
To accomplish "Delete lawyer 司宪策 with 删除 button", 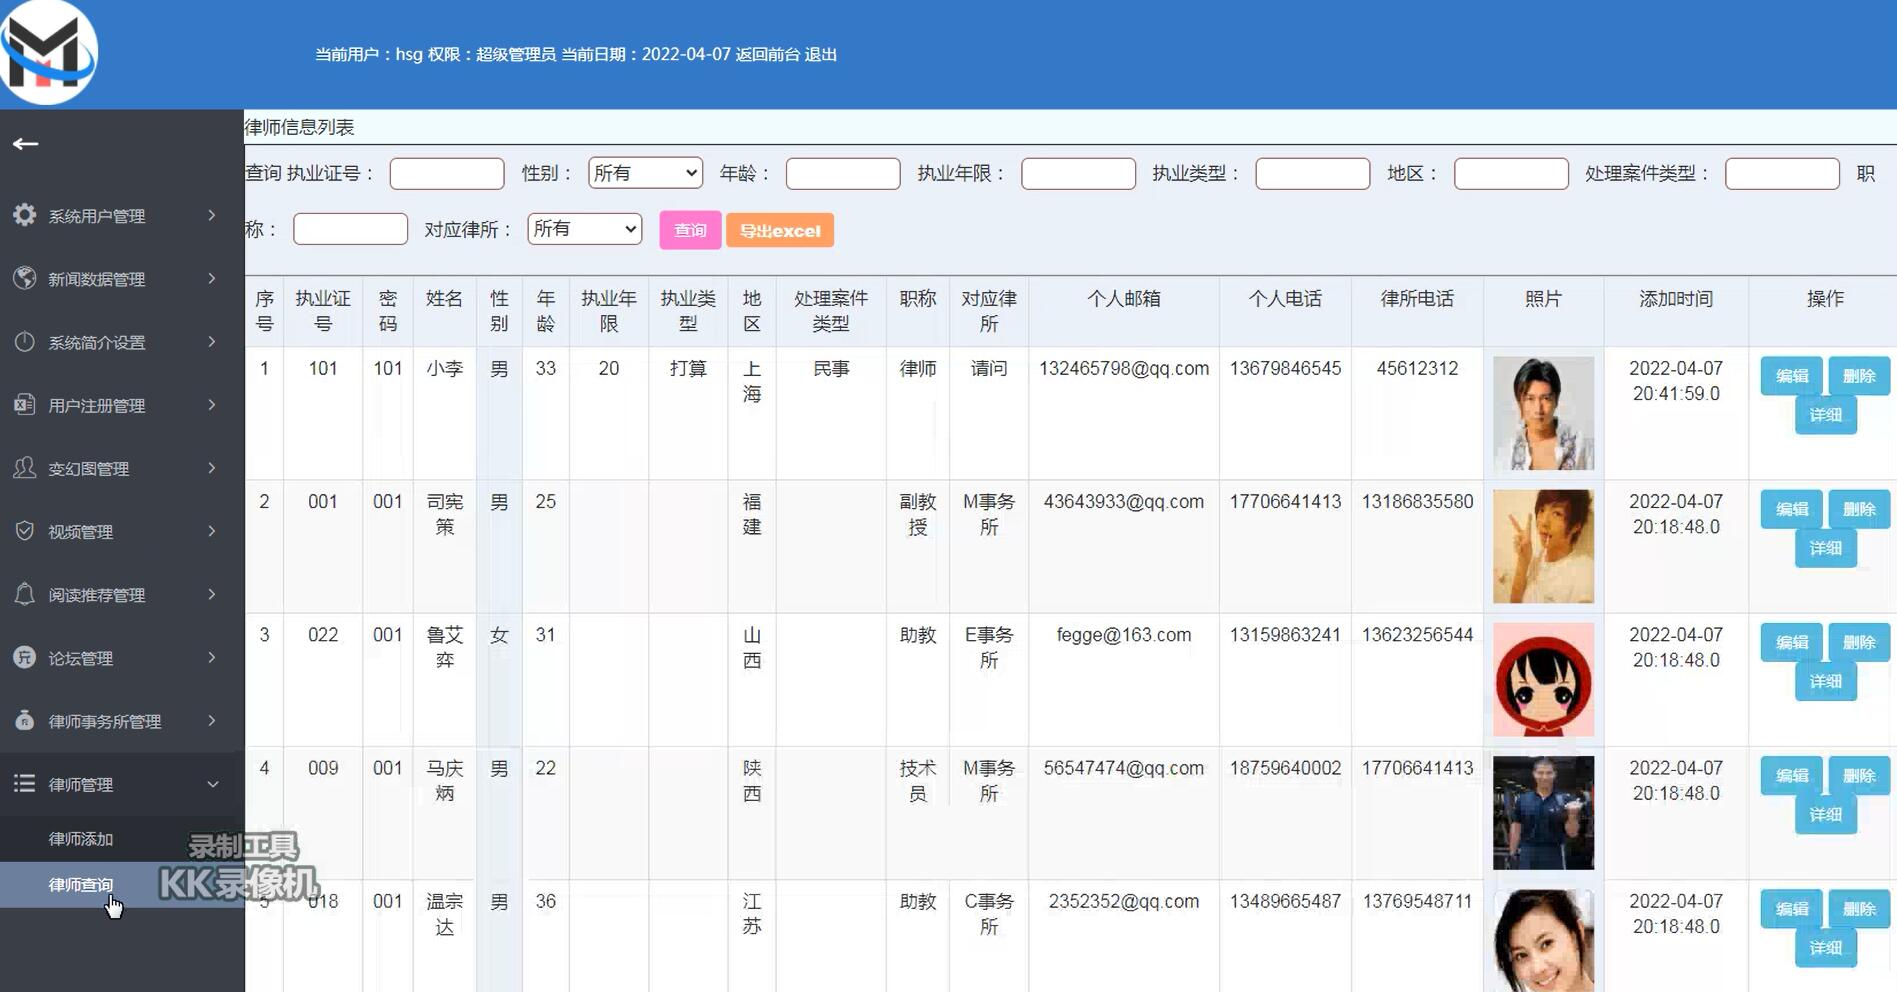I will click(x=1859, y=509).
